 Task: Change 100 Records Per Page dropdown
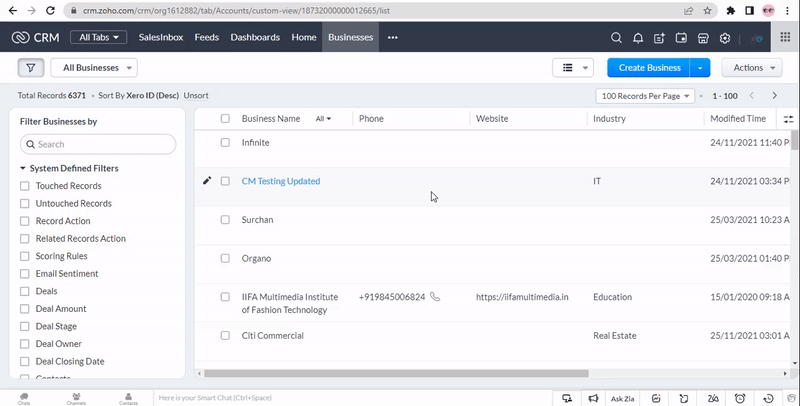point(645,96)
